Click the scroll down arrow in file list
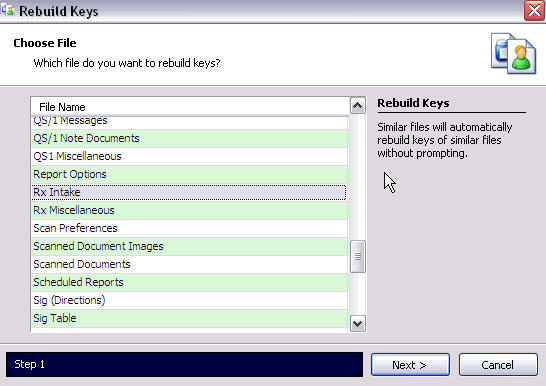The width and height of the screenshot is (546, 386). 358,324
